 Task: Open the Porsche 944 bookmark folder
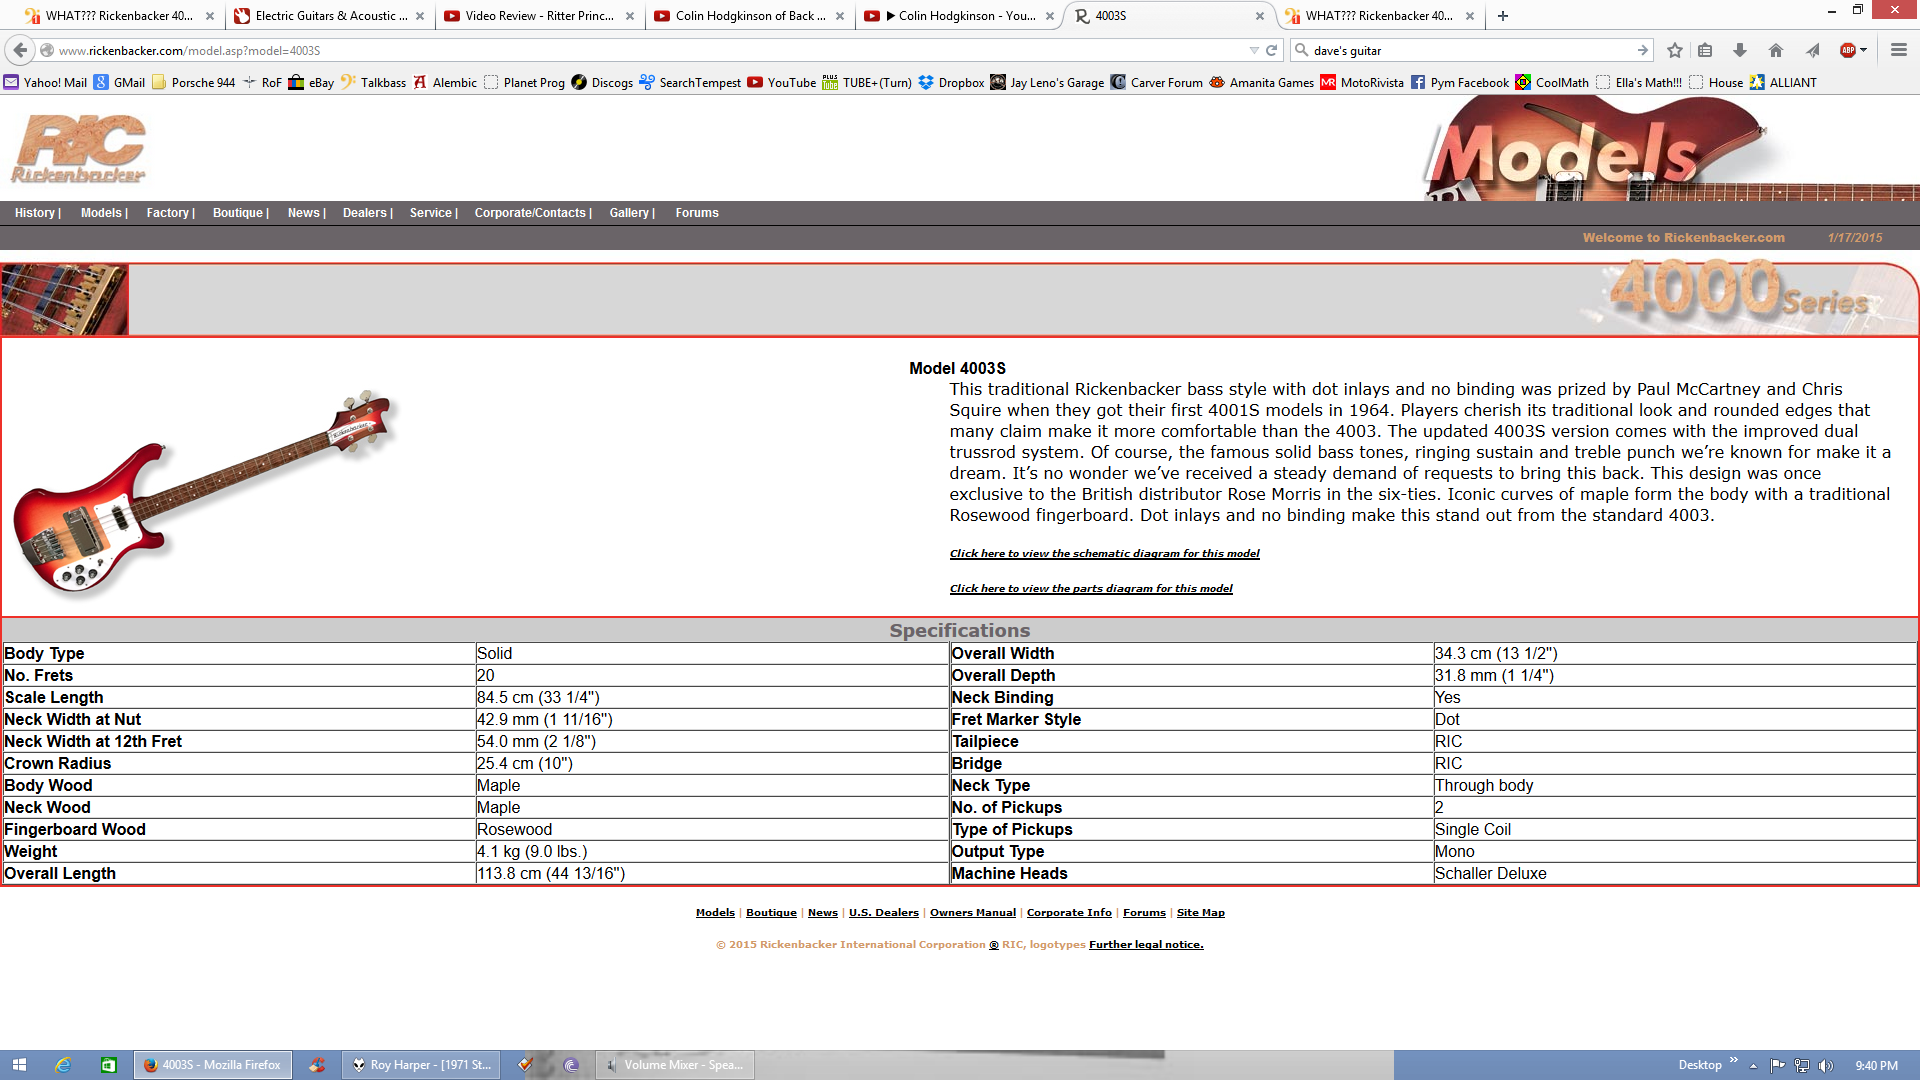[193, 83]
